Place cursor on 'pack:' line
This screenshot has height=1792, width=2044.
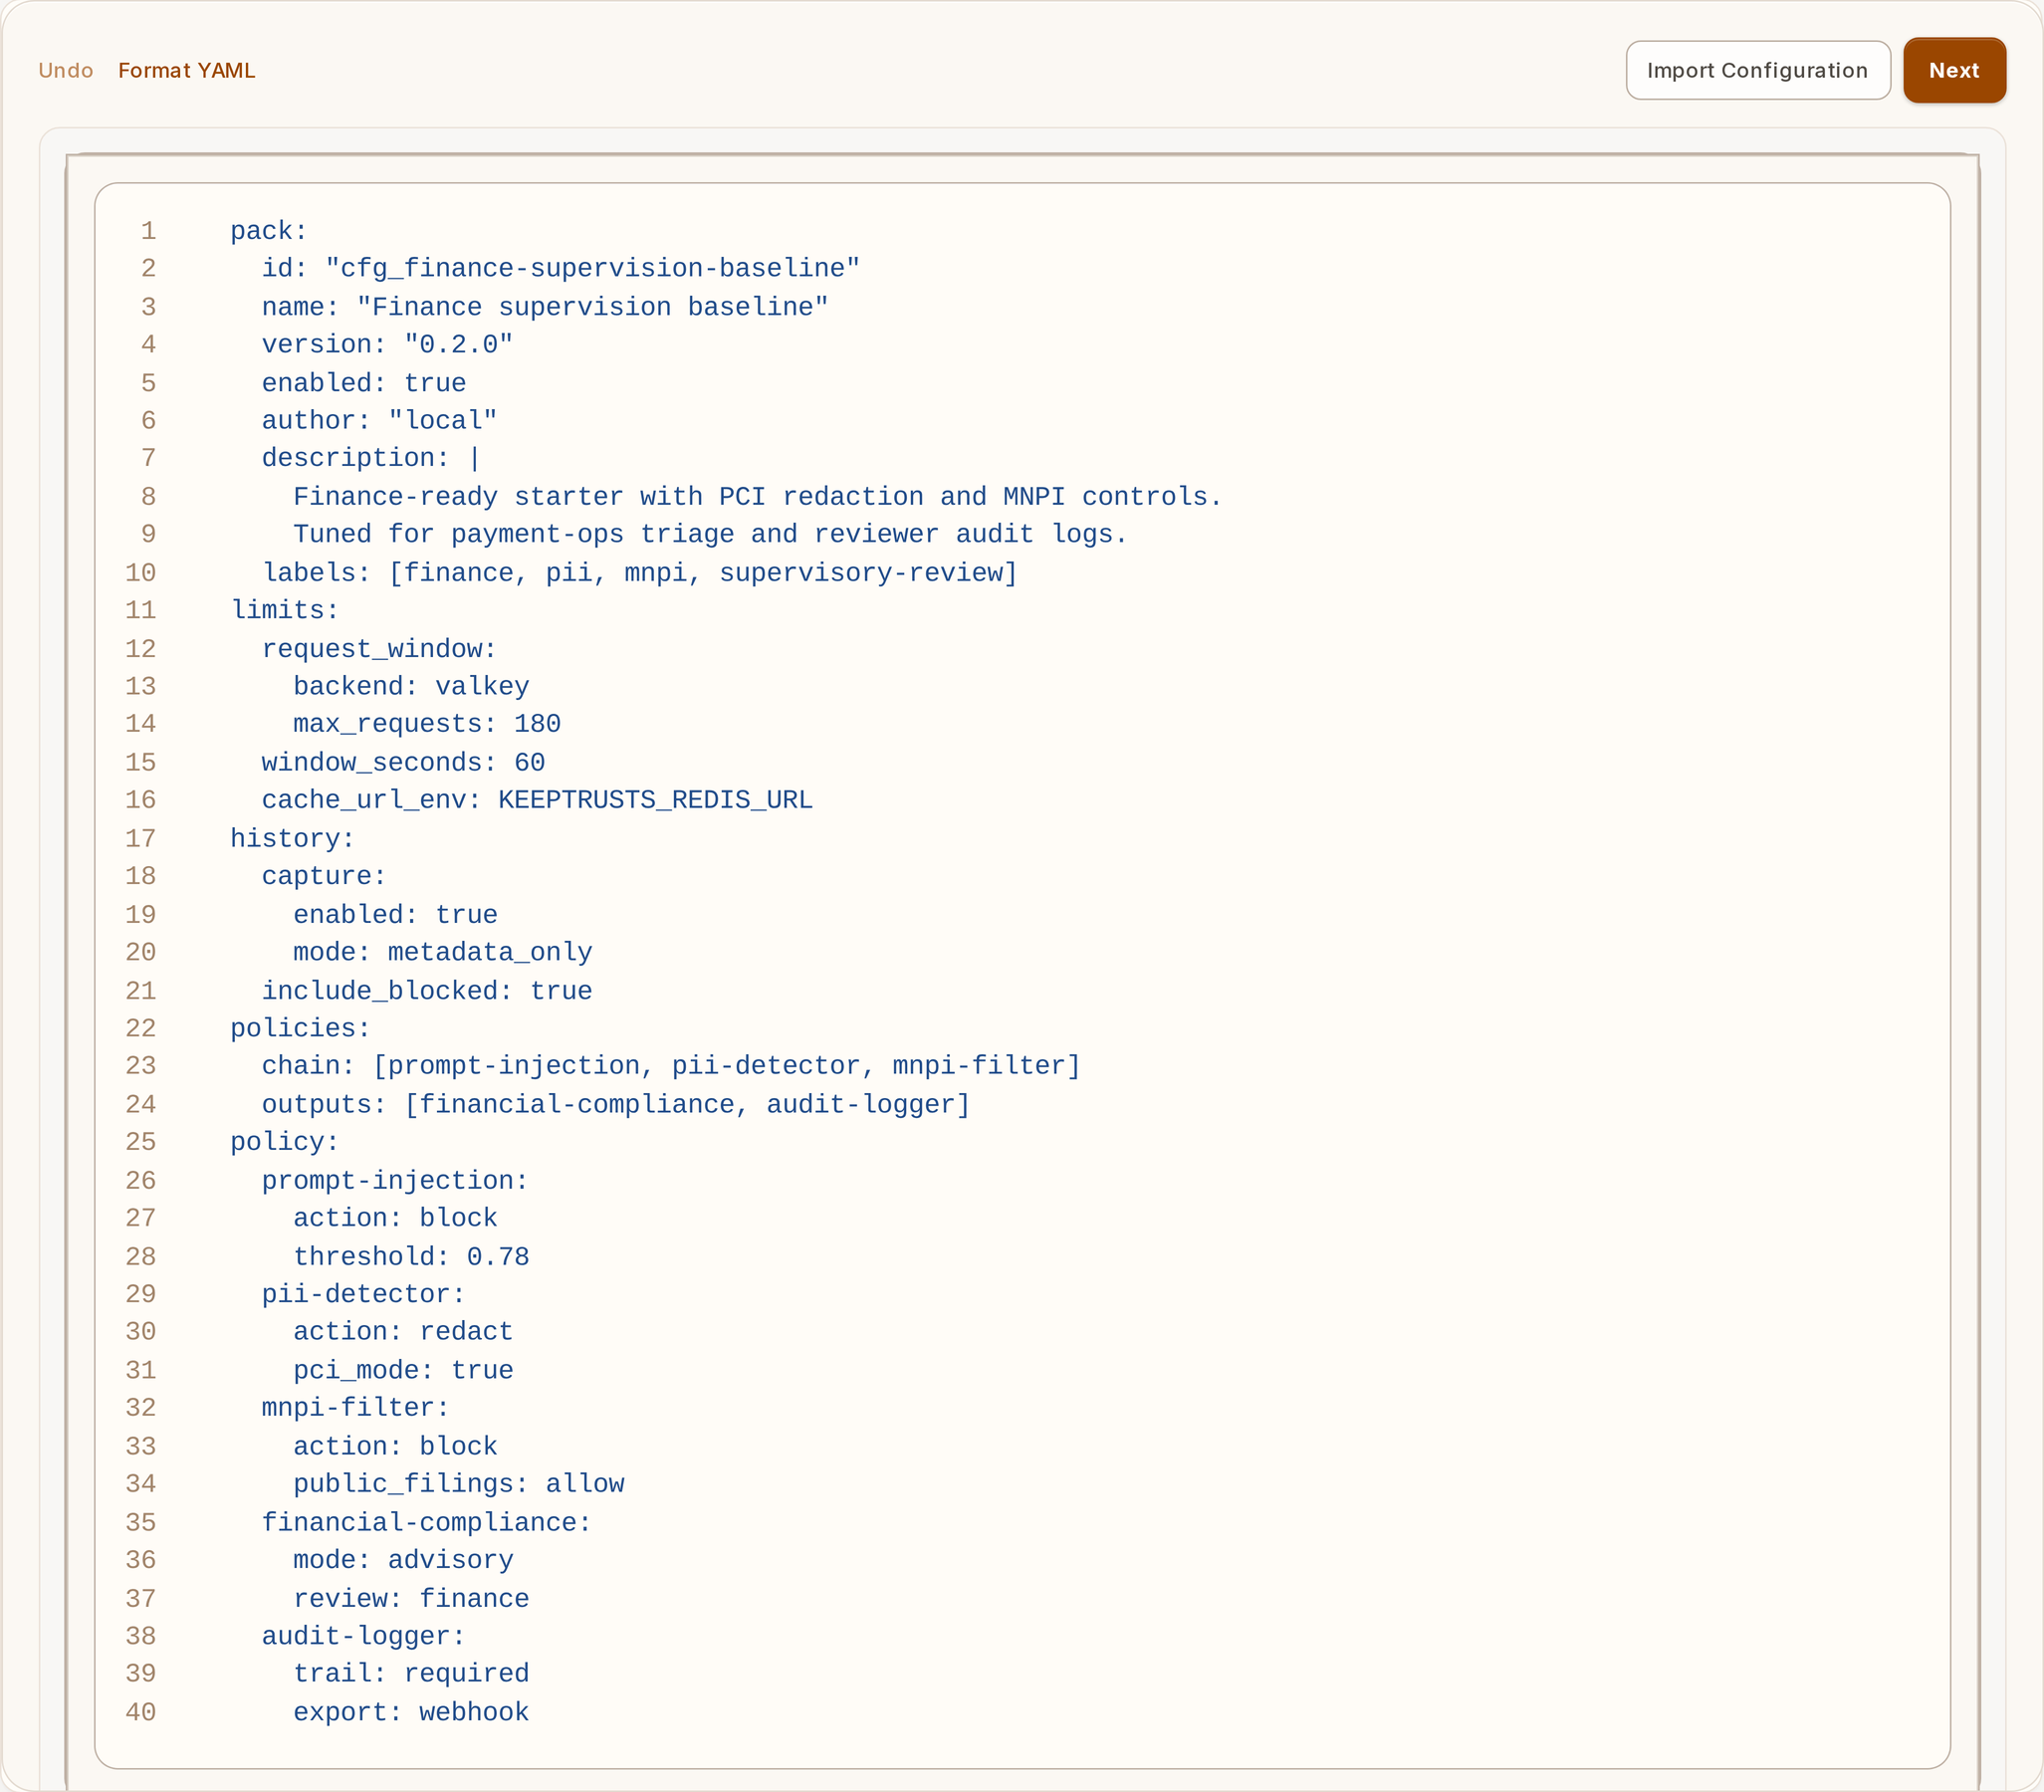pyautogui.click(x=269, y=231)
